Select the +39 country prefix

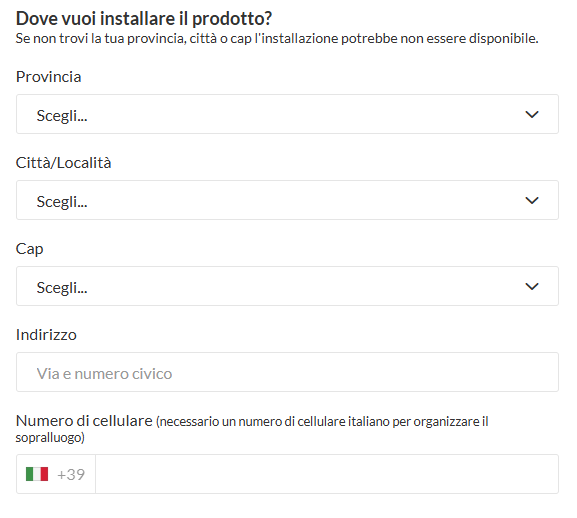[x=71, y=474]
